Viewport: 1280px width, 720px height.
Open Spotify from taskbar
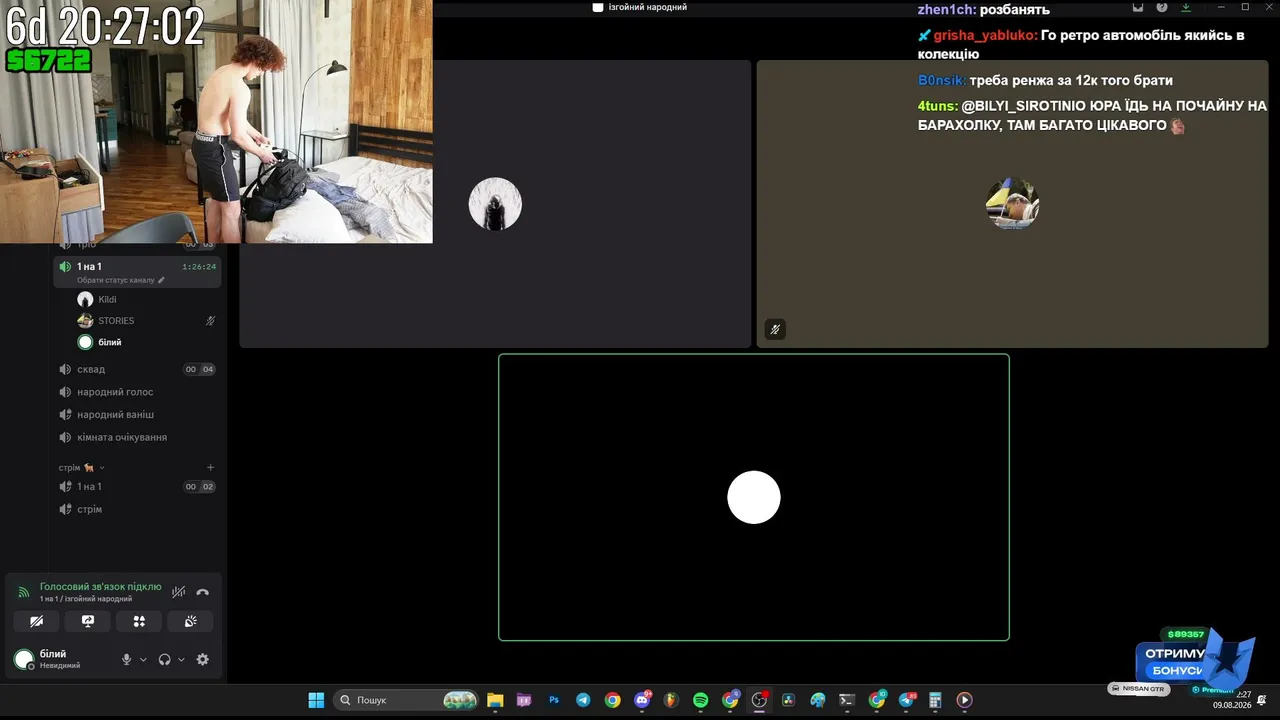(700, 700)
